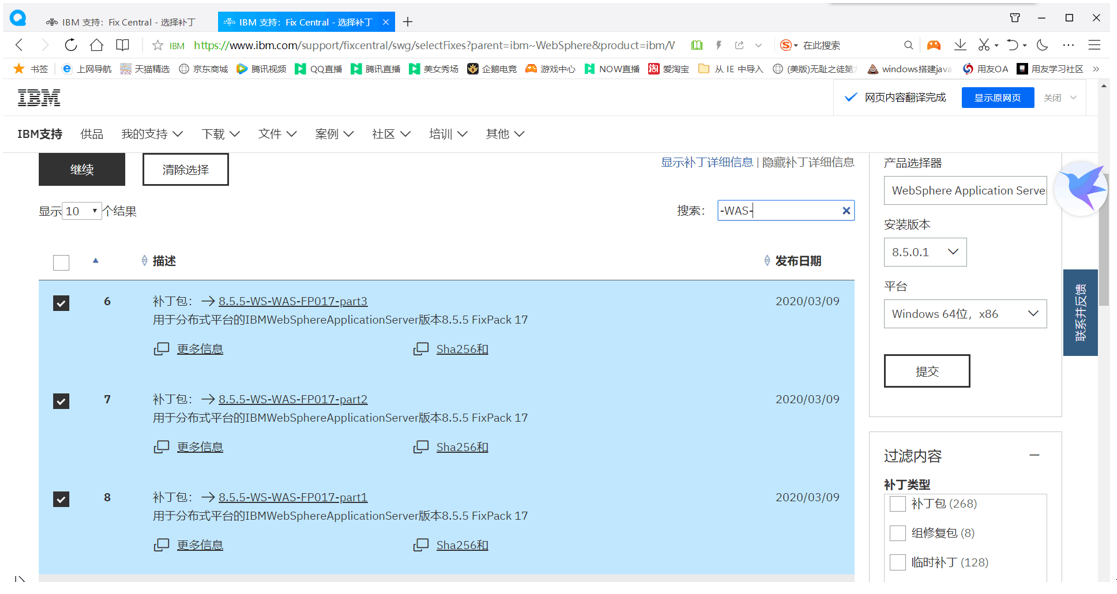Expand the 我的支持 menu
Image resolution: width=1117 pixels, height=594 pixels.
point(152,134)
